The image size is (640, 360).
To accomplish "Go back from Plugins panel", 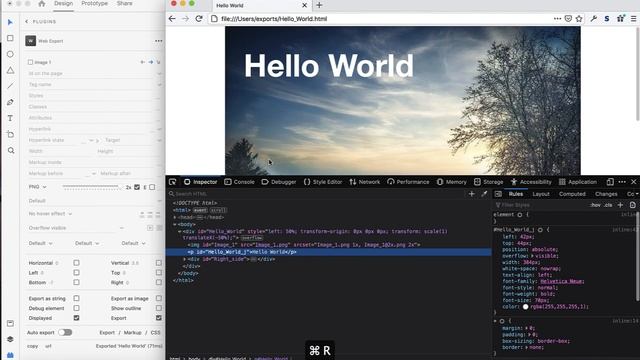I will tap(27, 22).
